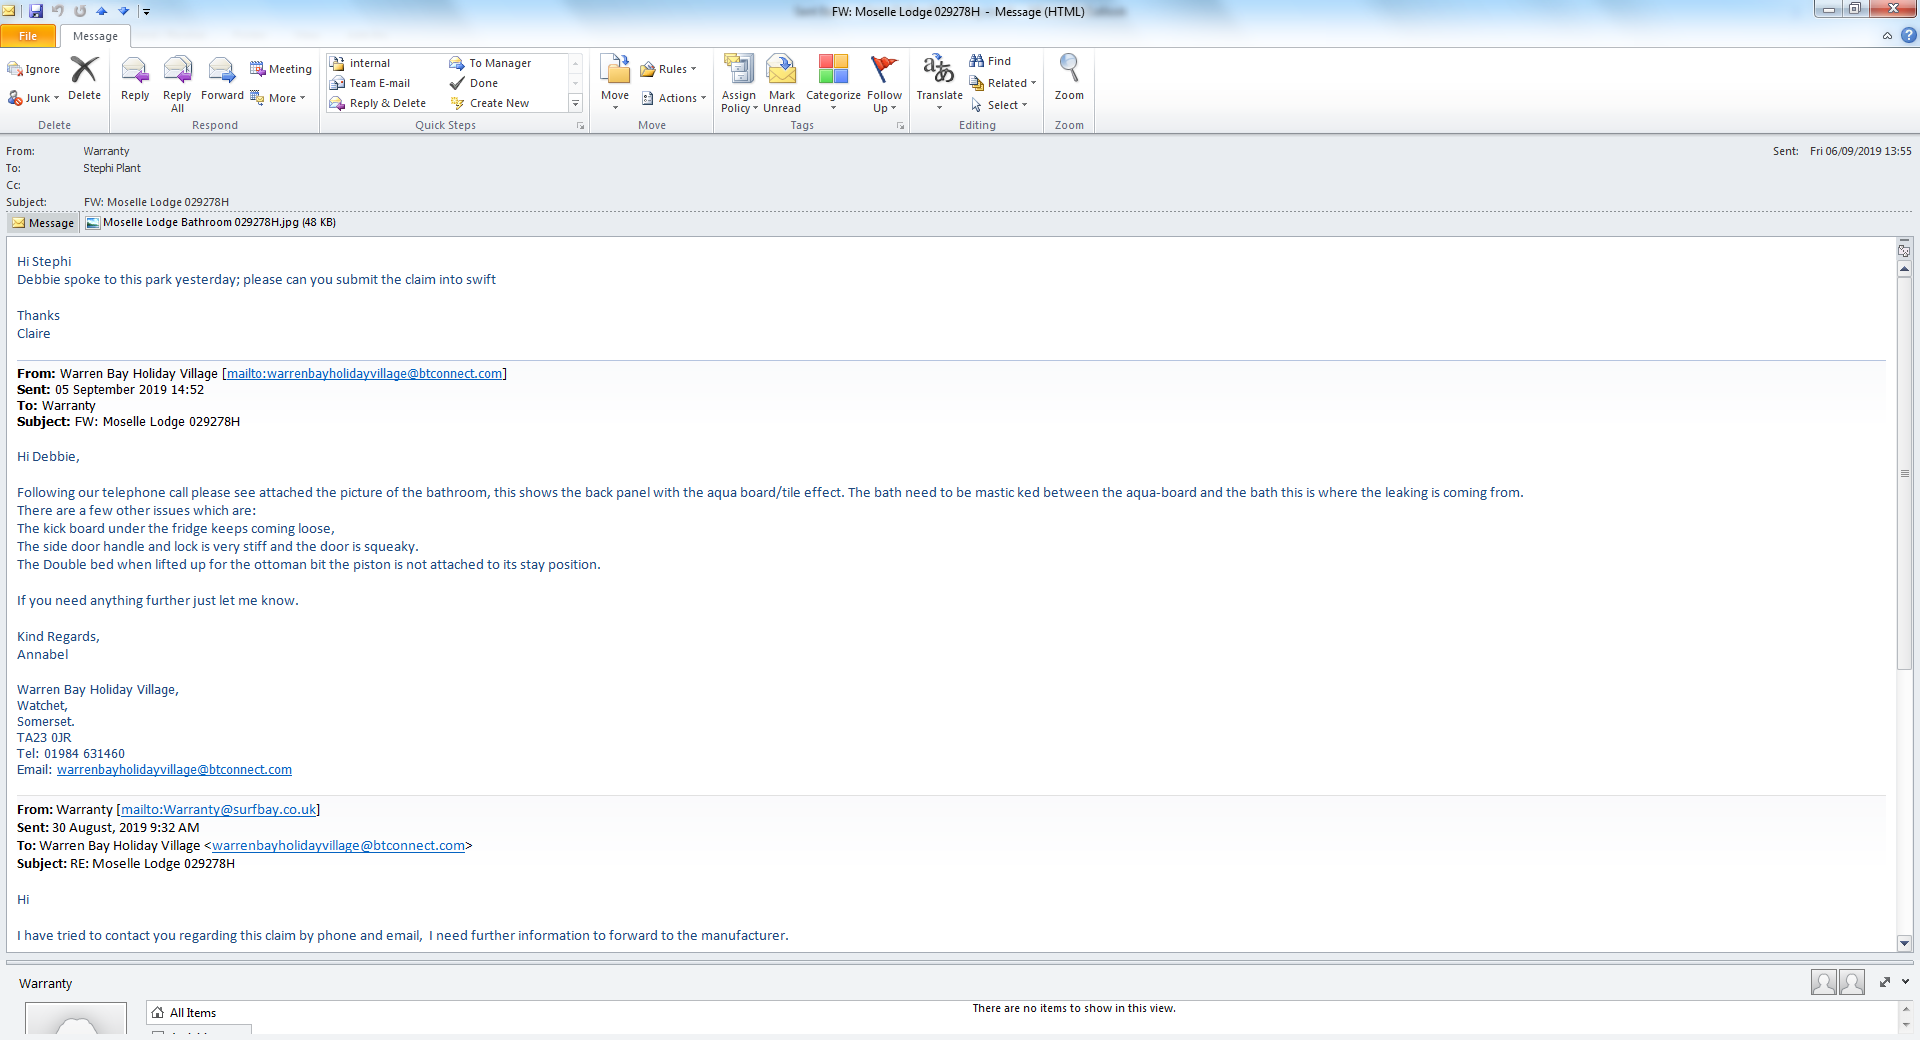
Task: Save the message from the quick access toolbar
Action: [x=36, y=11]
